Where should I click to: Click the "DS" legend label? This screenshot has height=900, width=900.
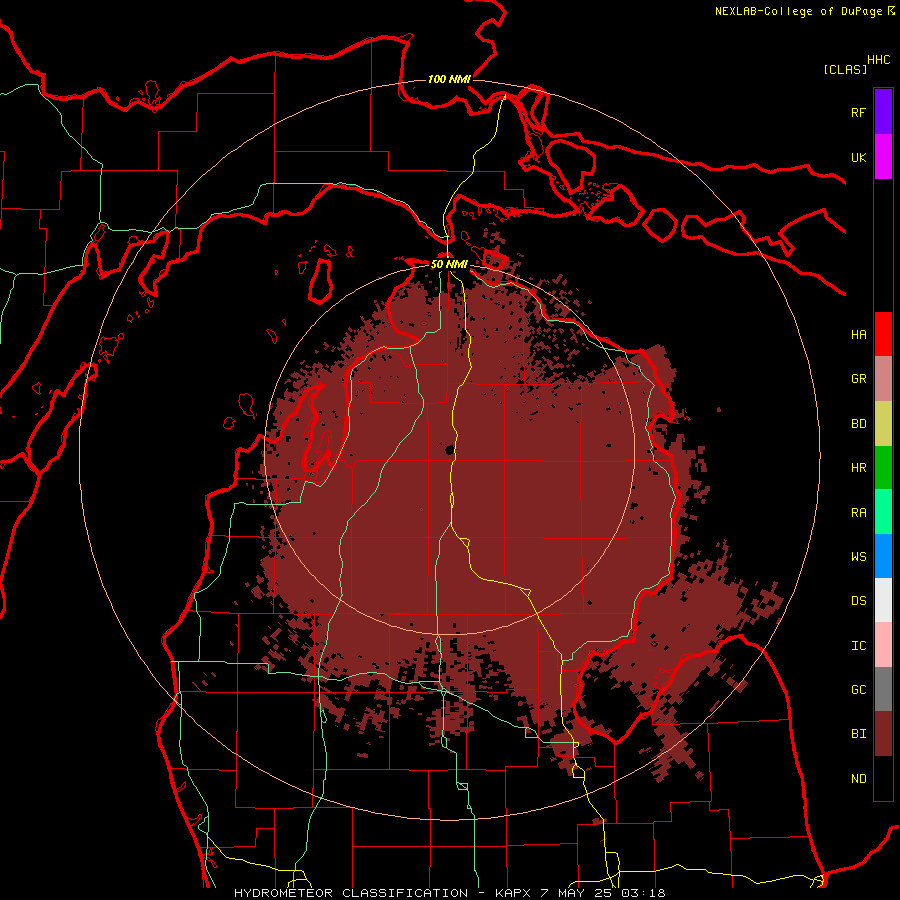point(858,601)
